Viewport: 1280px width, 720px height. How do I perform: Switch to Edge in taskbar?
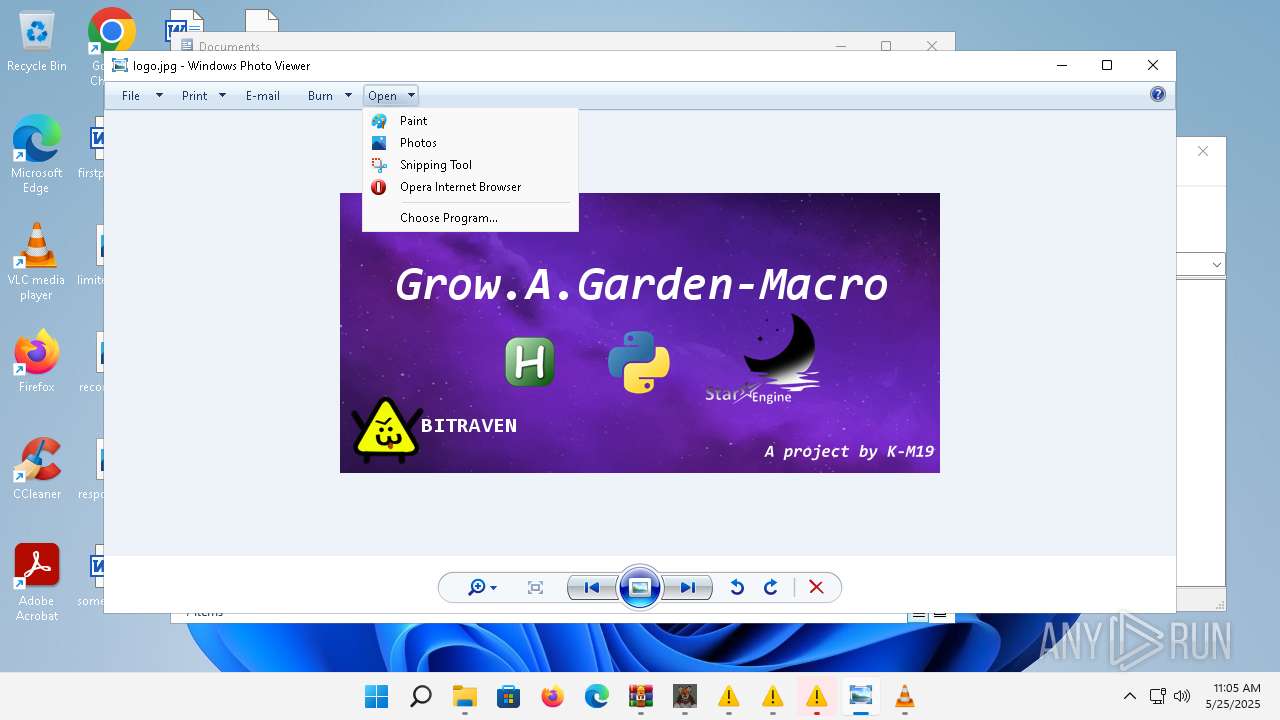click(x=597, y=697)
